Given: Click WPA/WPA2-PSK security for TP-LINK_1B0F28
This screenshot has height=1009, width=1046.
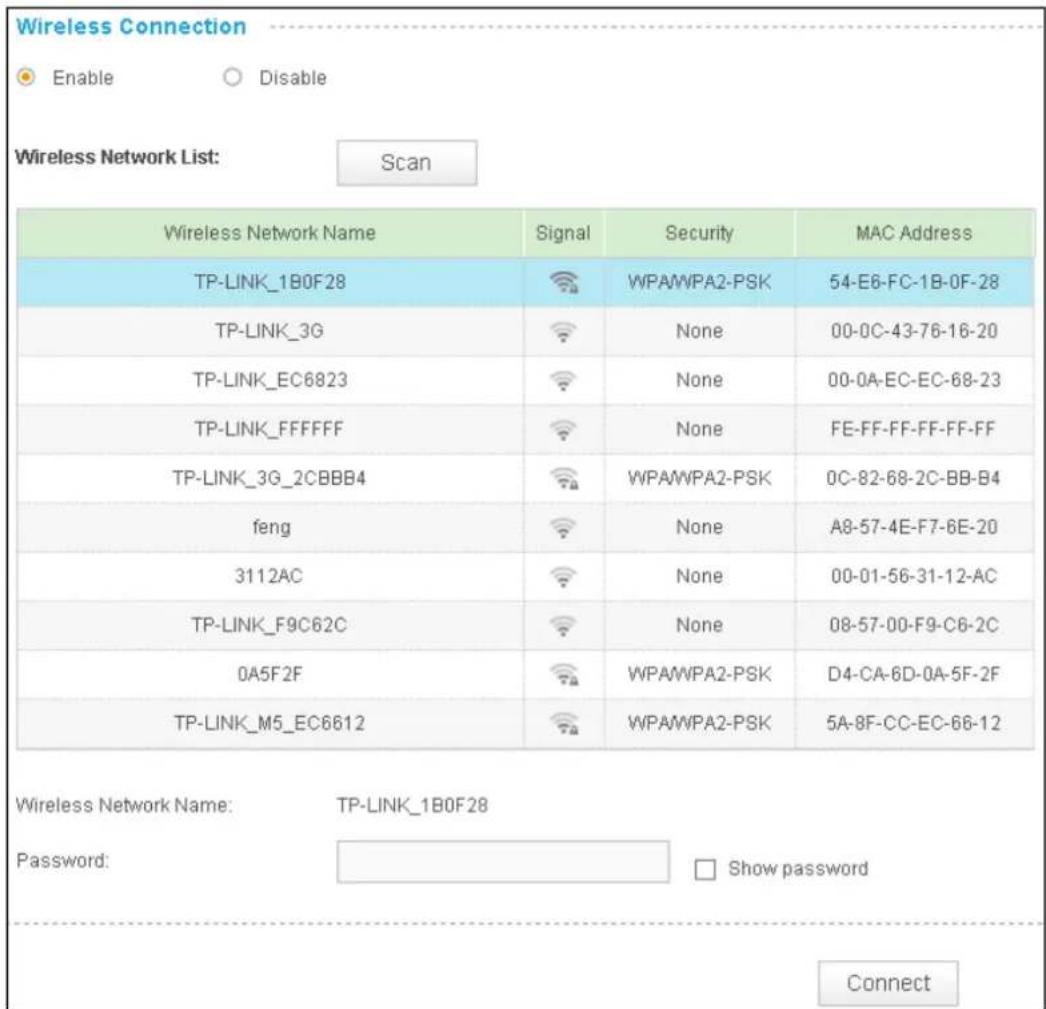Looking at the screenshot, I should 699,282.
